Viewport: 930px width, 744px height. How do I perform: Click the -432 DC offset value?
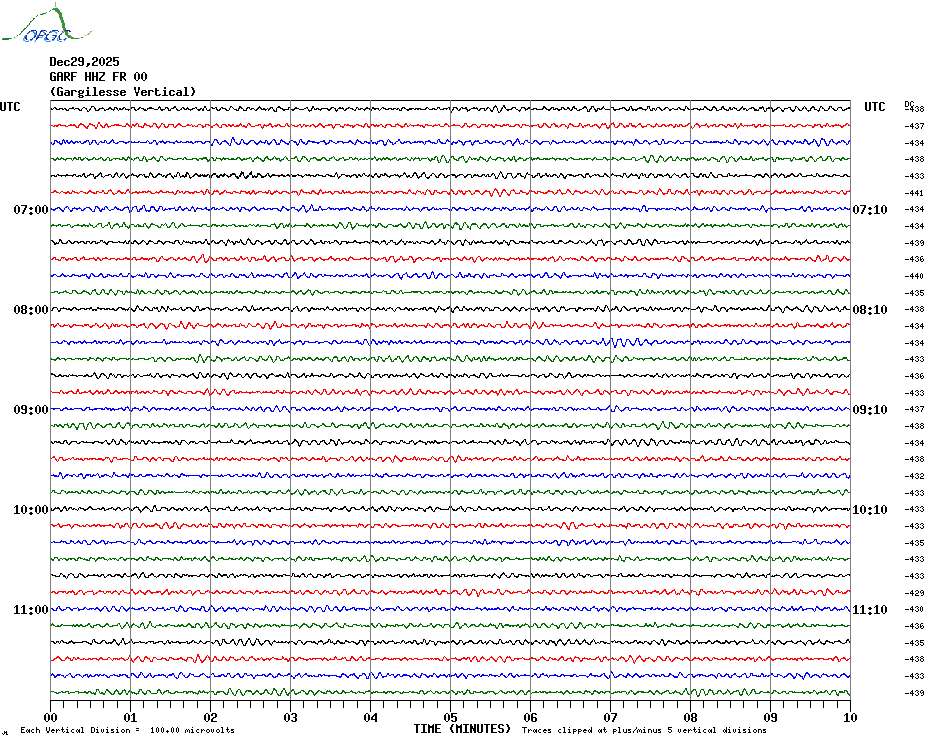click(x=914, y=476)
